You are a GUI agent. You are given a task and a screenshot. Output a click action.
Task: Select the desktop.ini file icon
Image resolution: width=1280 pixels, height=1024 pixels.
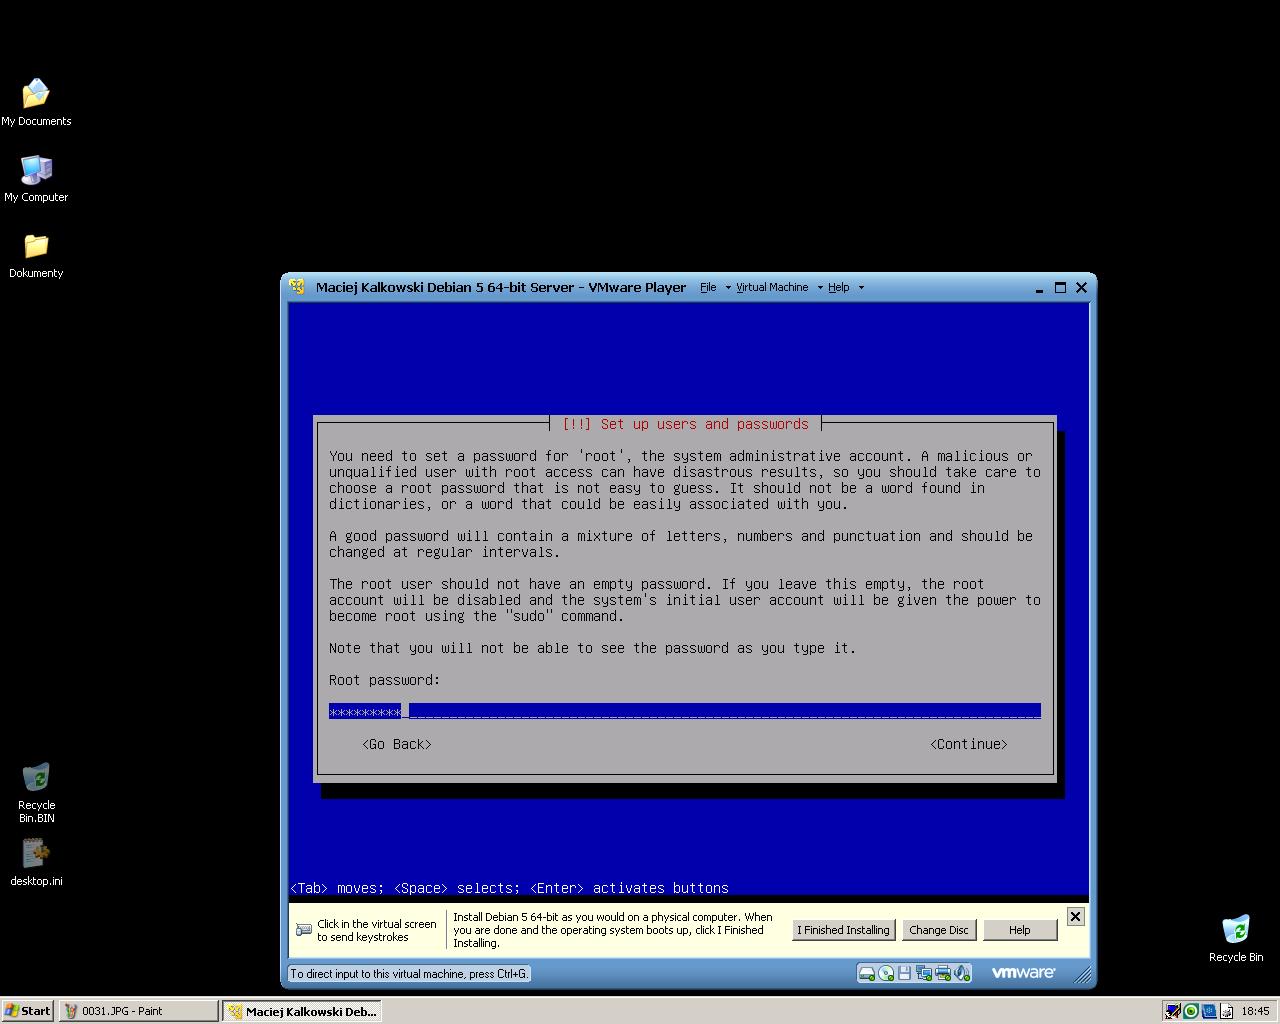36,863
